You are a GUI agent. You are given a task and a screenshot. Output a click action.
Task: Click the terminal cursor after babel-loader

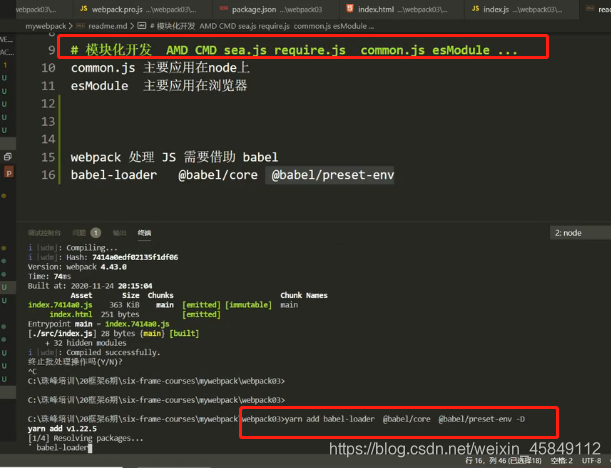tap(90, 448)
